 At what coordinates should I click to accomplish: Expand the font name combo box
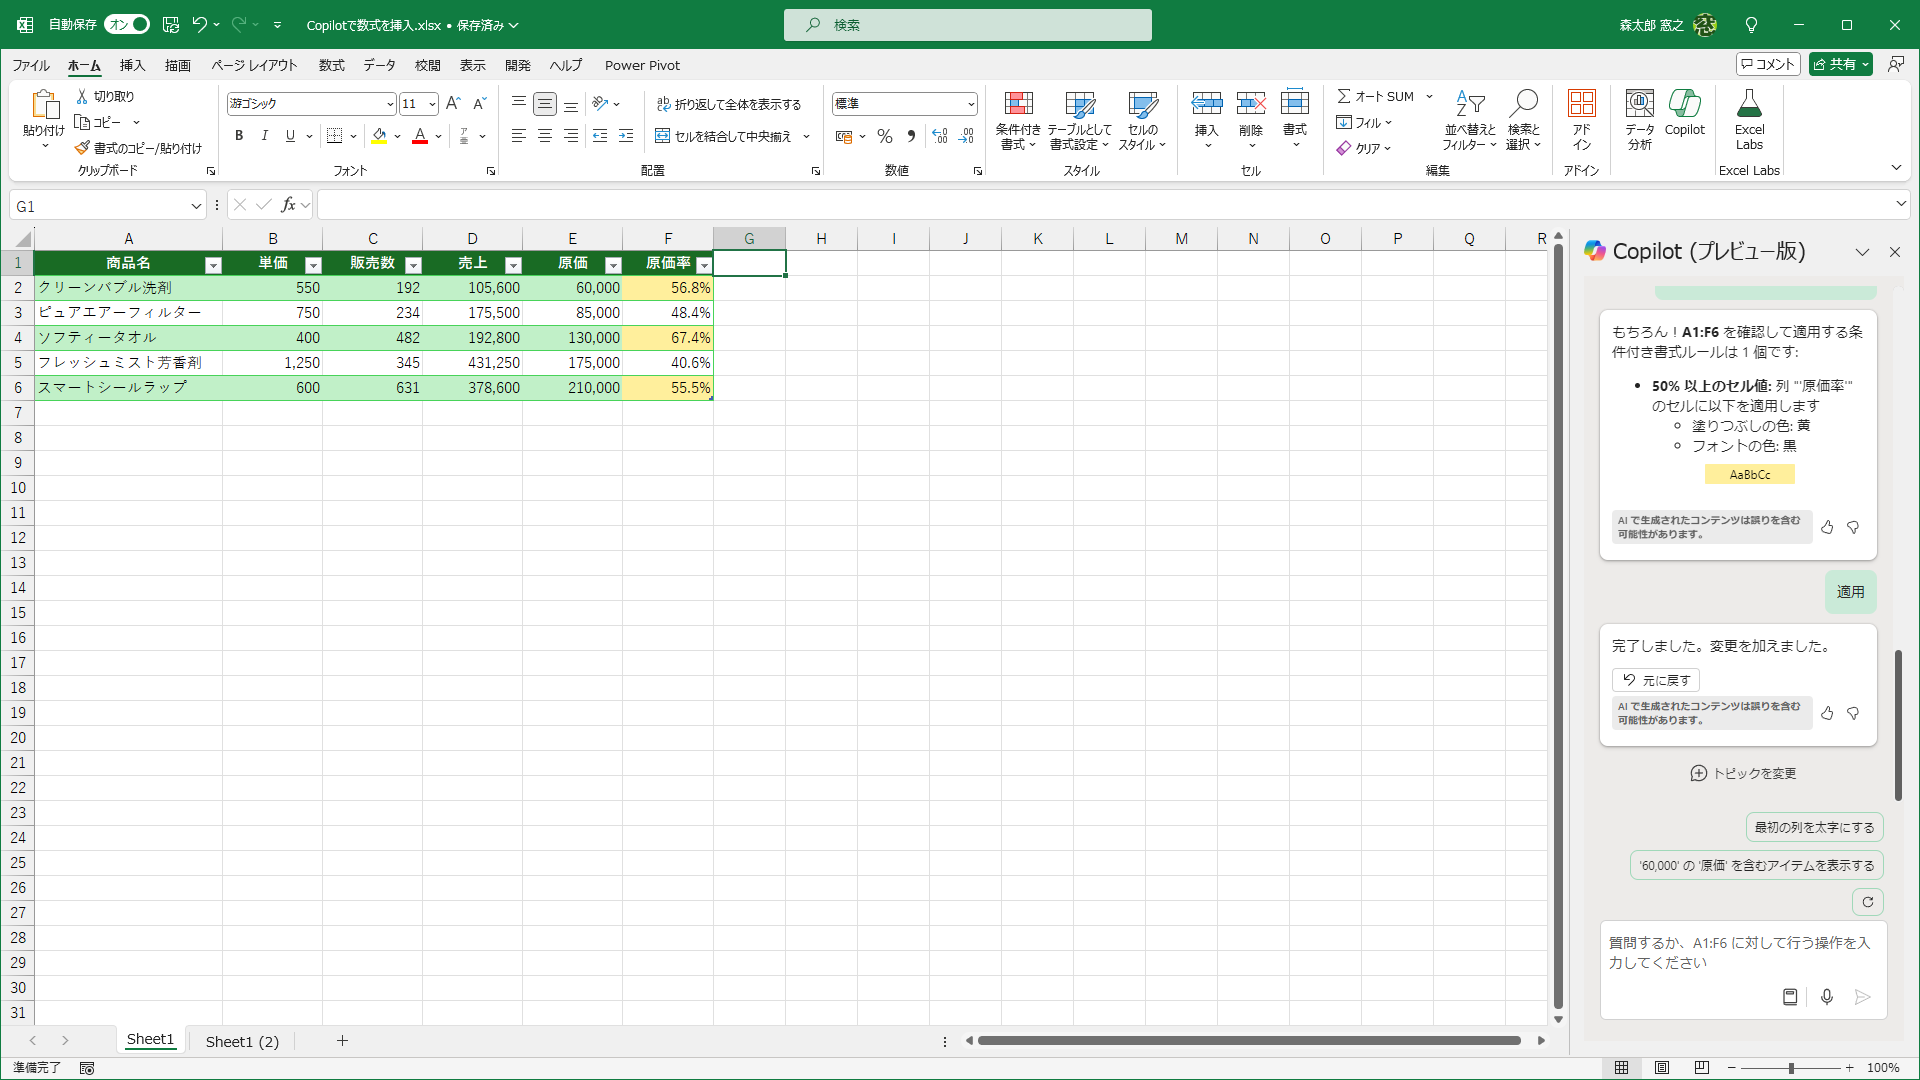[x=389, y=104]
